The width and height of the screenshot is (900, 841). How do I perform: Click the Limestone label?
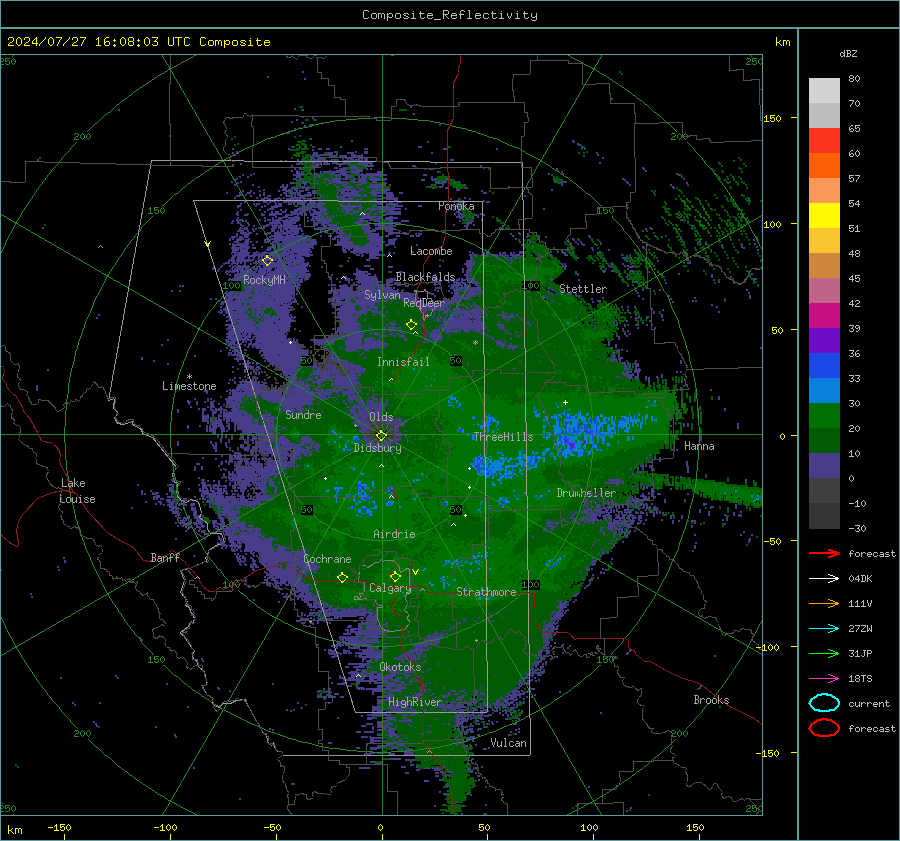click(189, 386)
